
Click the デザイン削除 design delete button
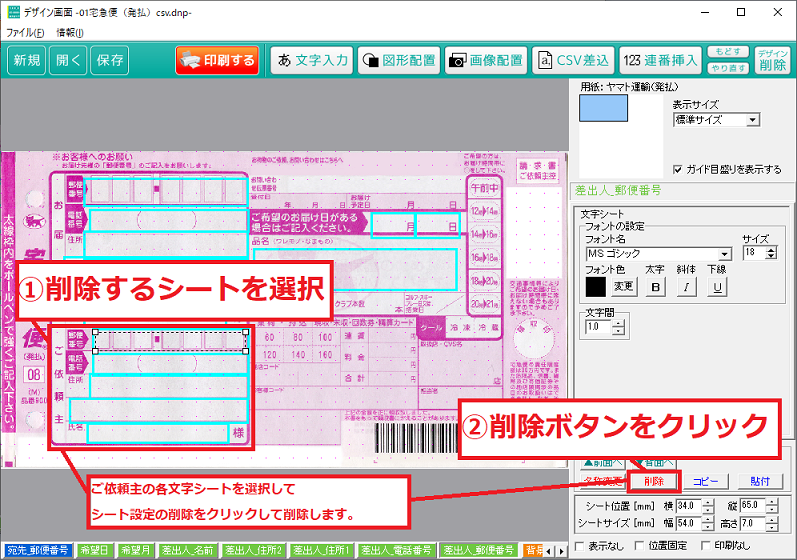tap(773, 60)
